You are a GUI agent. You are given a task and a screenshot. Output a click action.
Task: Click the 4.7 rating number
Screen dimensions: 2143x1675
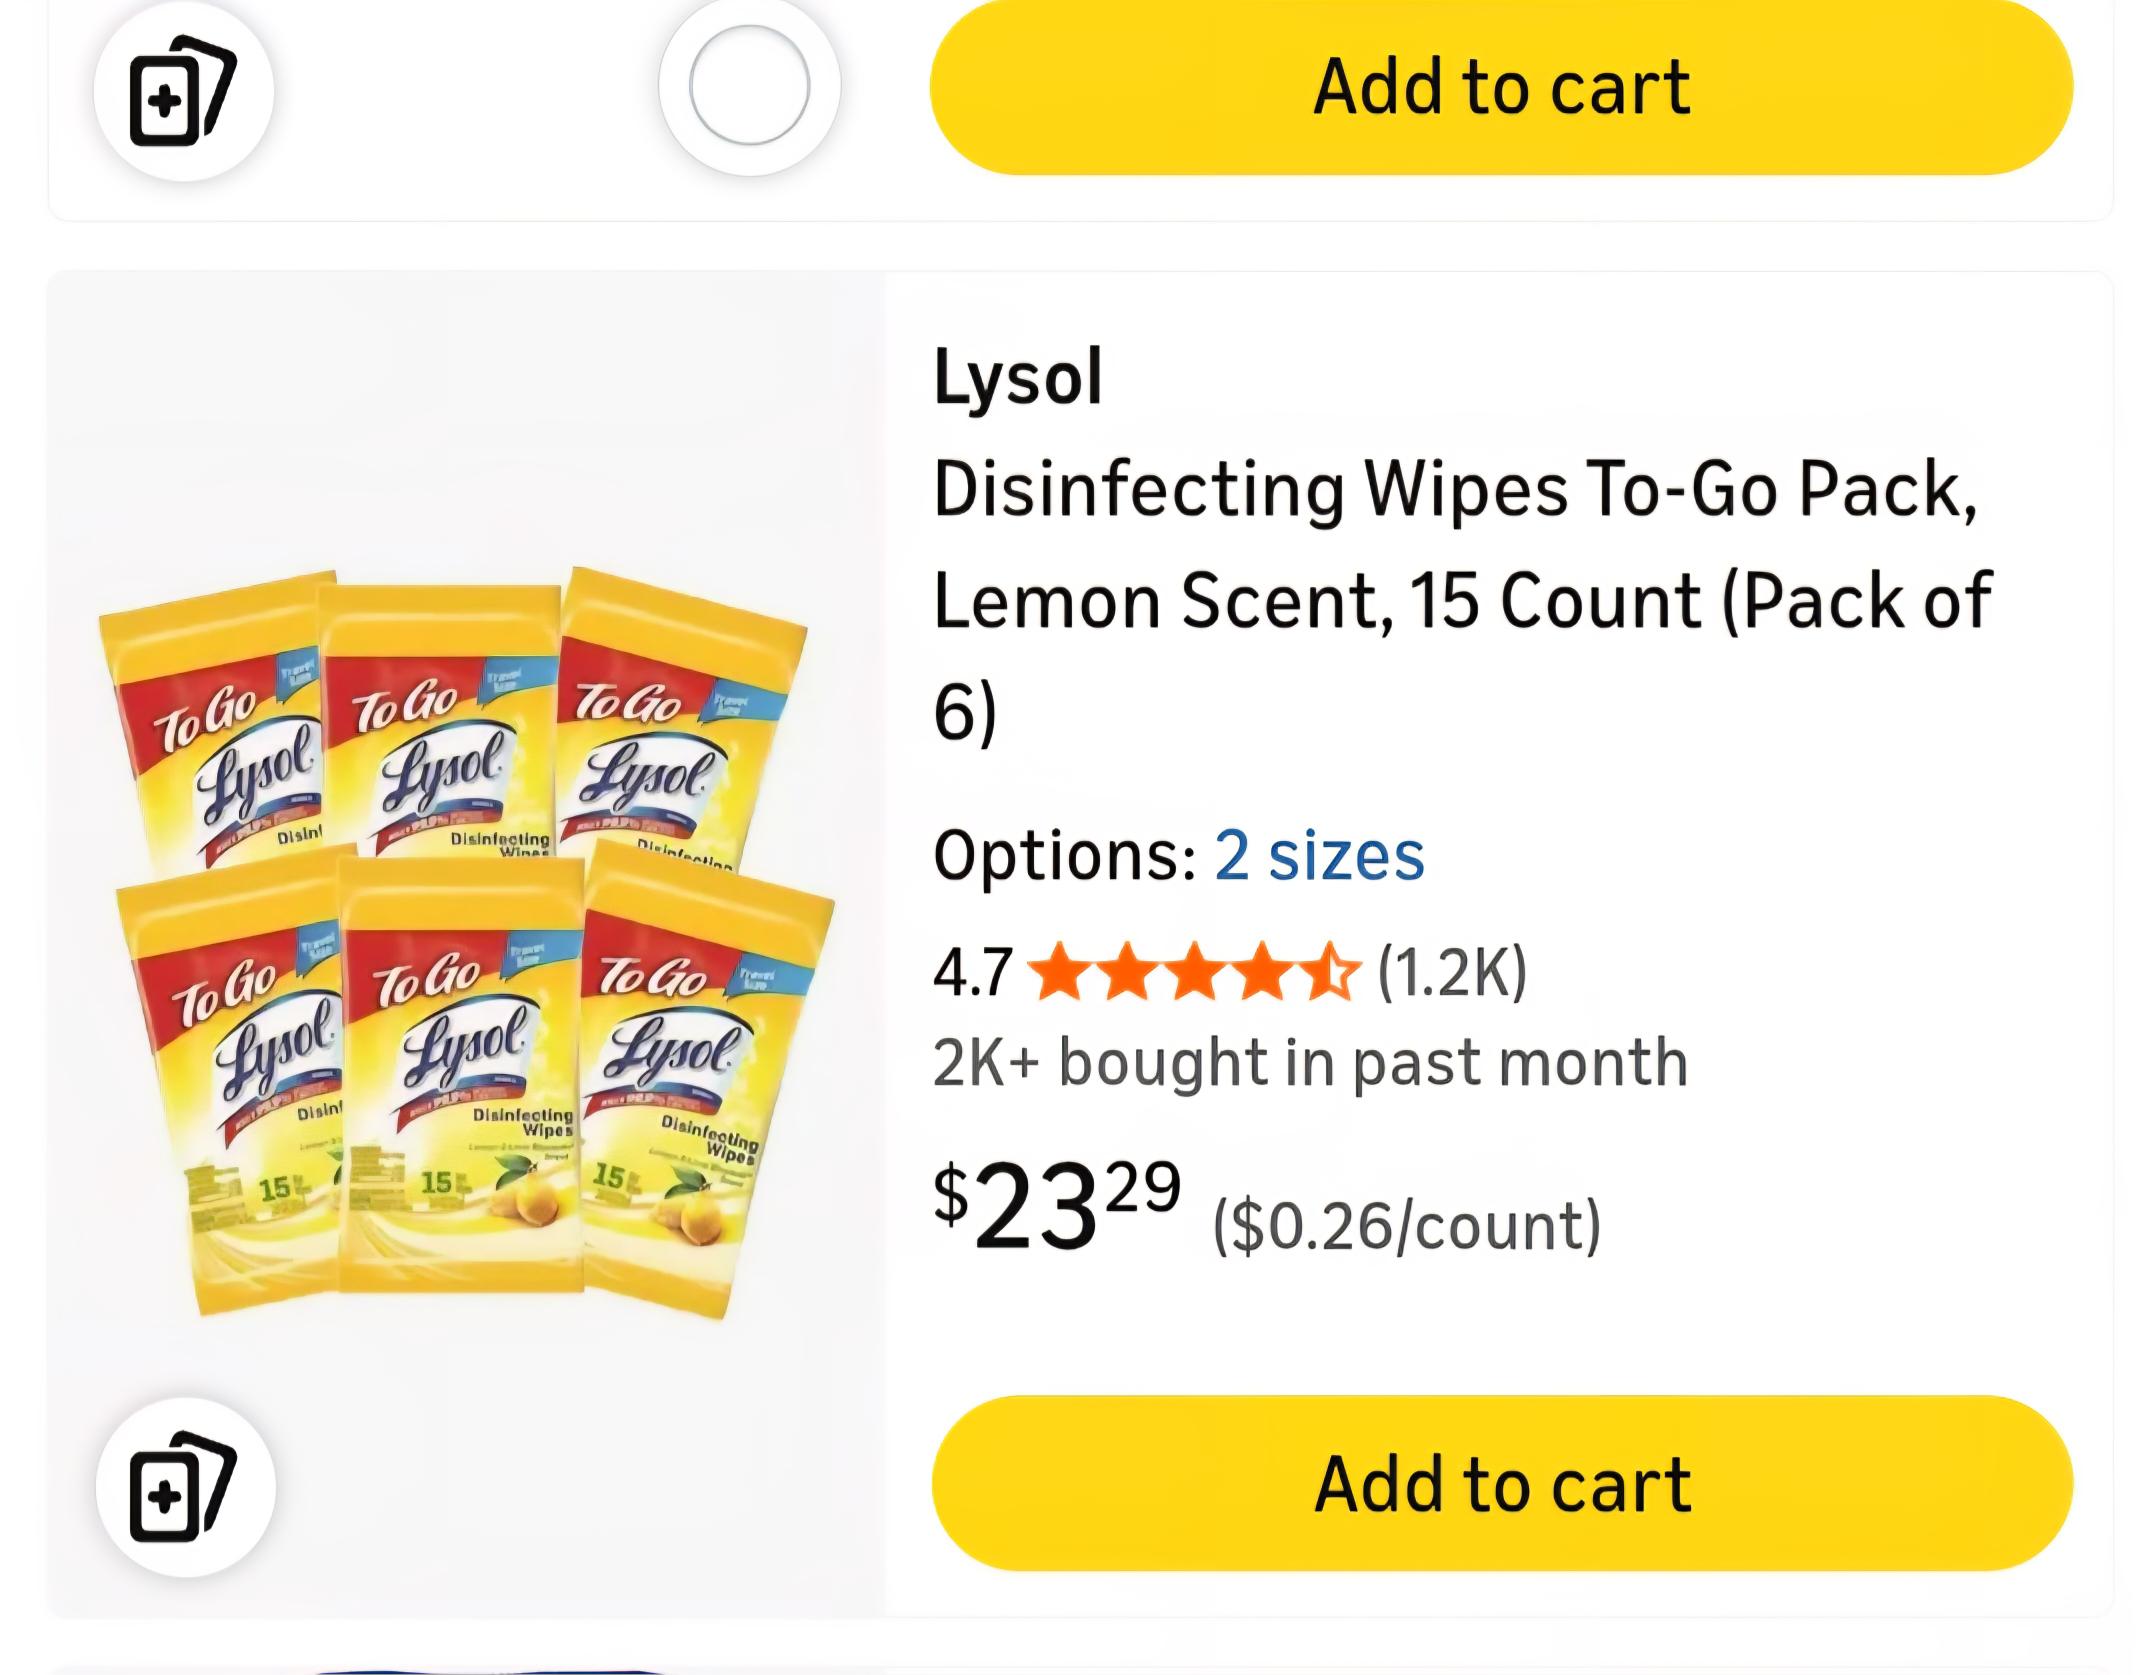click(972, 973)
